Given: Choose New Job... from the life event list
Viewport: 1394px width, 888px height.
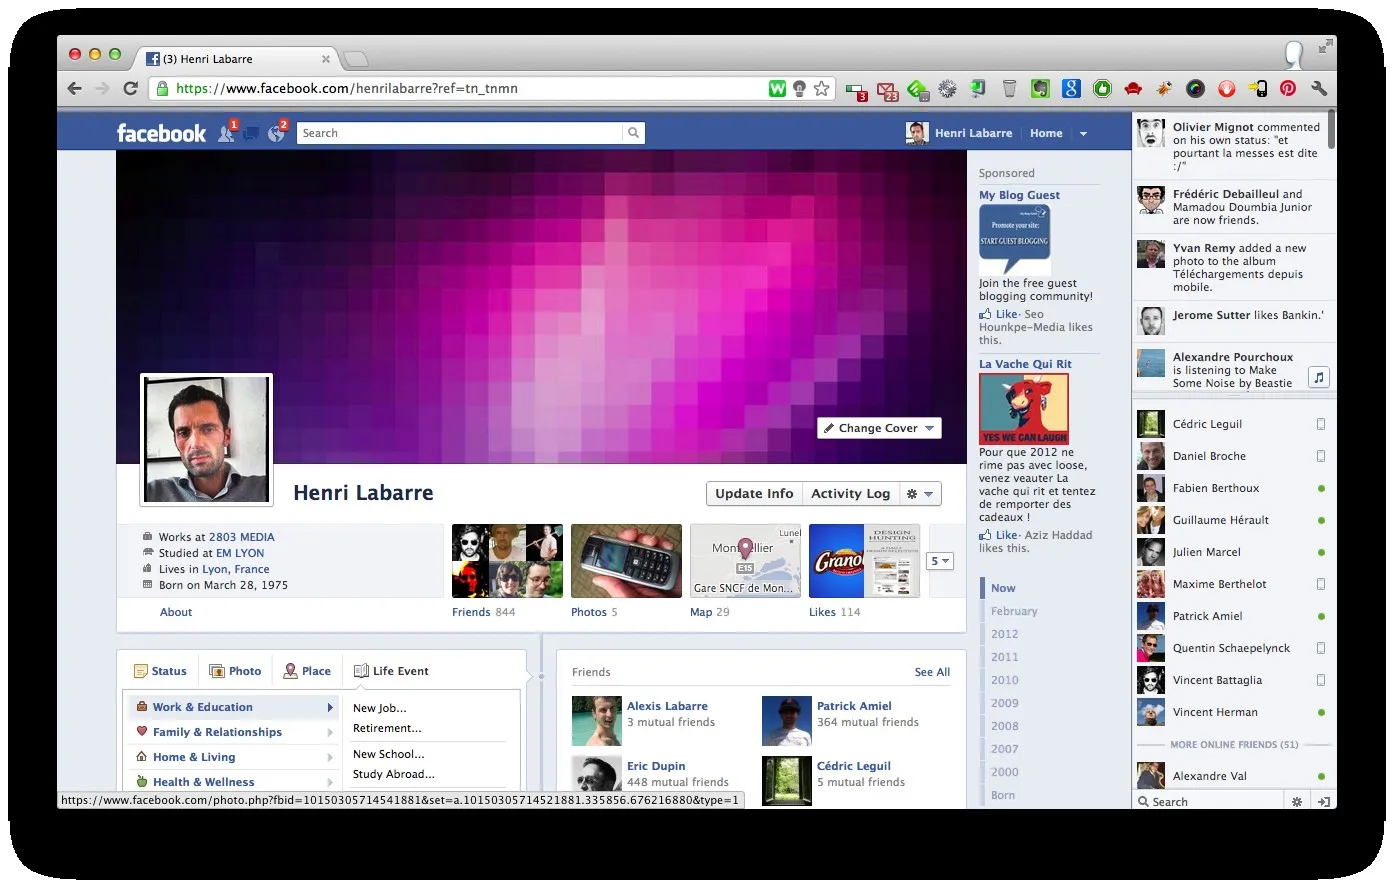Looking at the screenshot, I should (380, 708).
